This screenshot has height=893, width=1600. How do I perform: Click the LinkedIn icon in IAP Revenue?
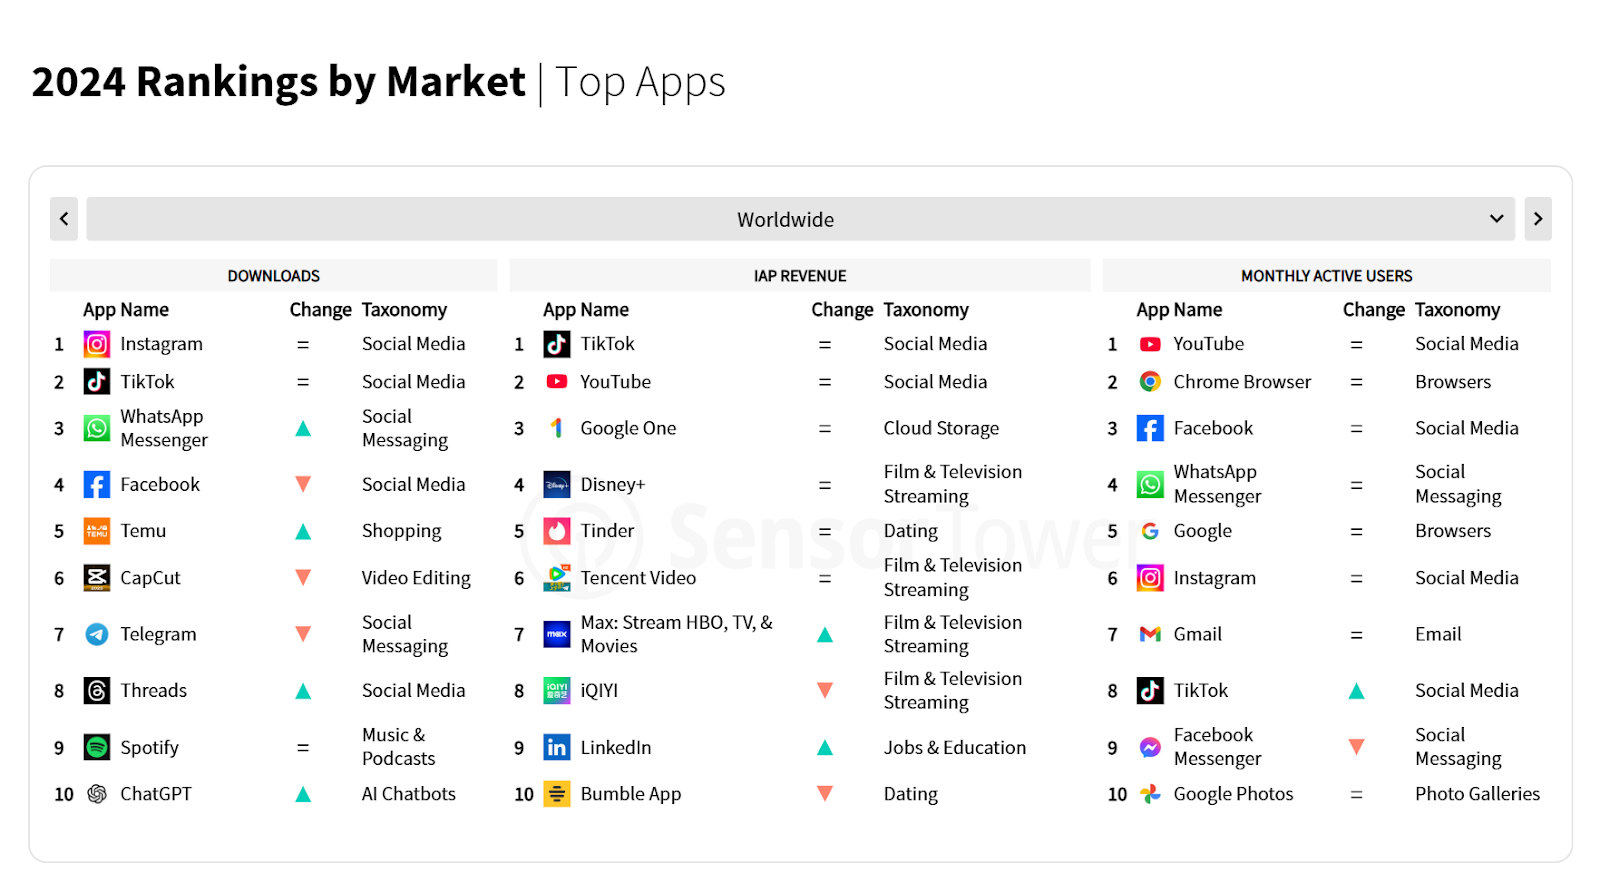tap(557, 748)
